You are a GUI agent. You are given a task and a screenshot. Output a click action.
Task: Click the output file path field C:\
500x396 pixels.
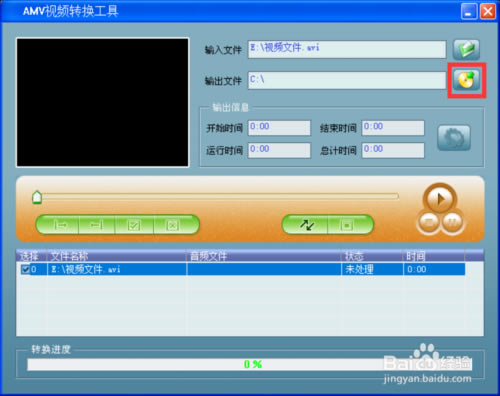coord(347,80)
